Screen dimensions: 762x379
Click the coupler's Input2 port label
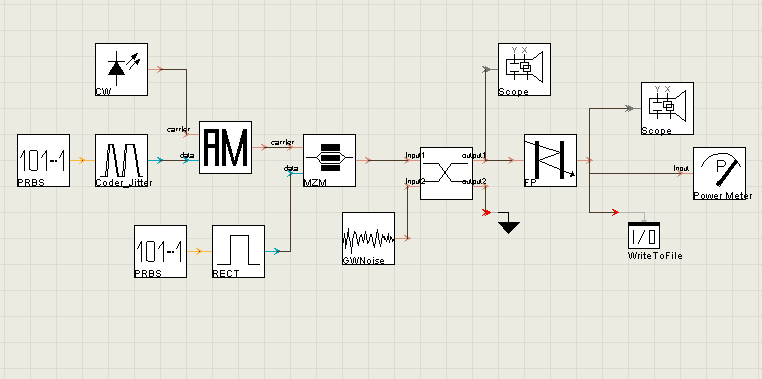point(416,181)
